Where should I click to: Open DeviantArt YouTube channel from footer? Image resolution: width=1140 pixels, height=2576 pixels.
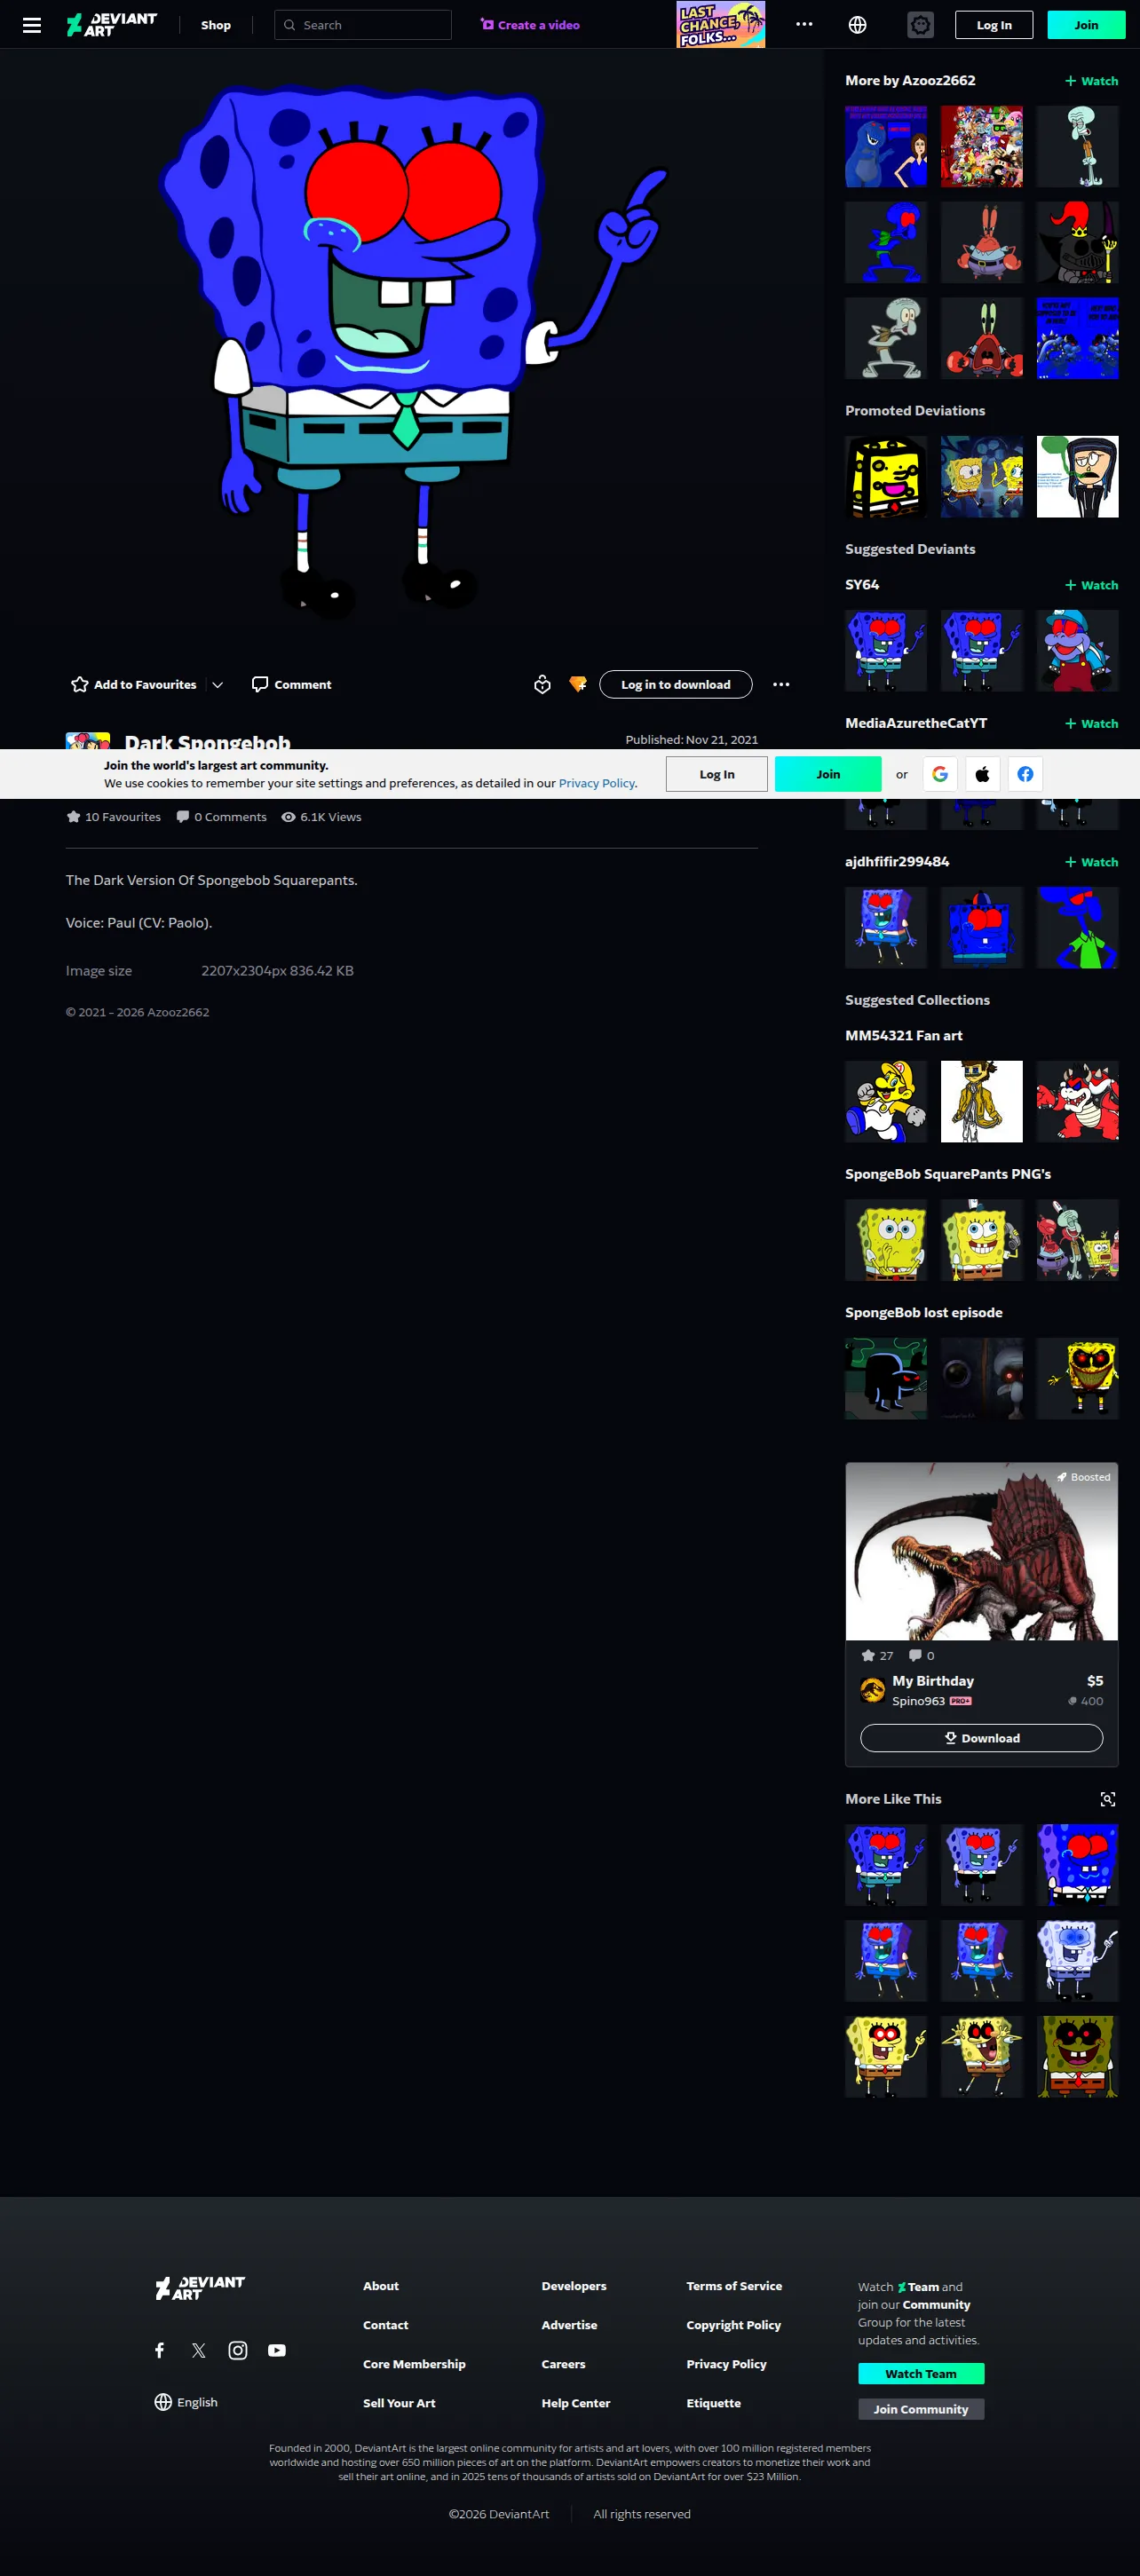(277, 2350)
